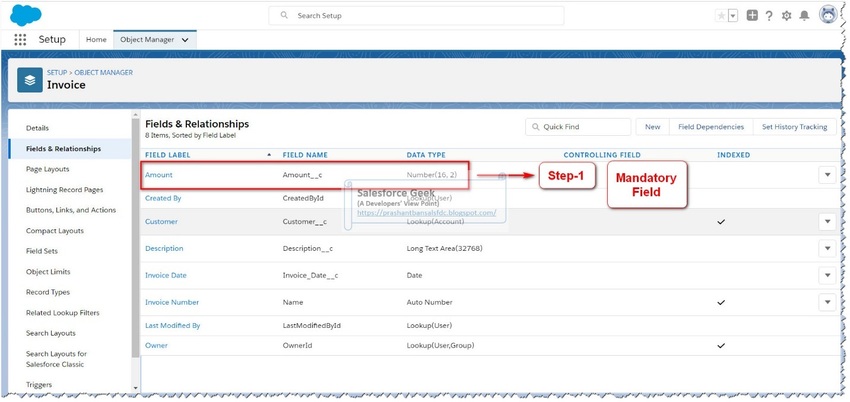Click the Auto Number data type text
Viewport: 850px width, 402px height.
429,302
